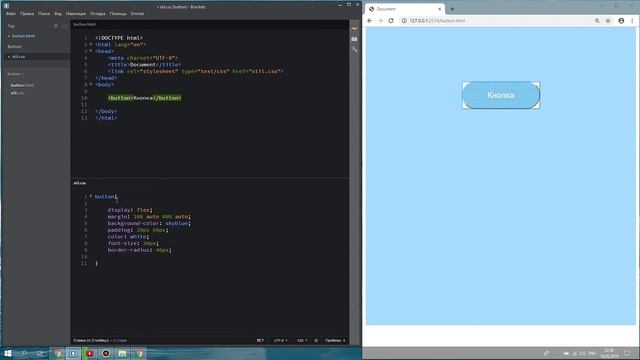Open the Отладка menu

[x=98, y=13]
